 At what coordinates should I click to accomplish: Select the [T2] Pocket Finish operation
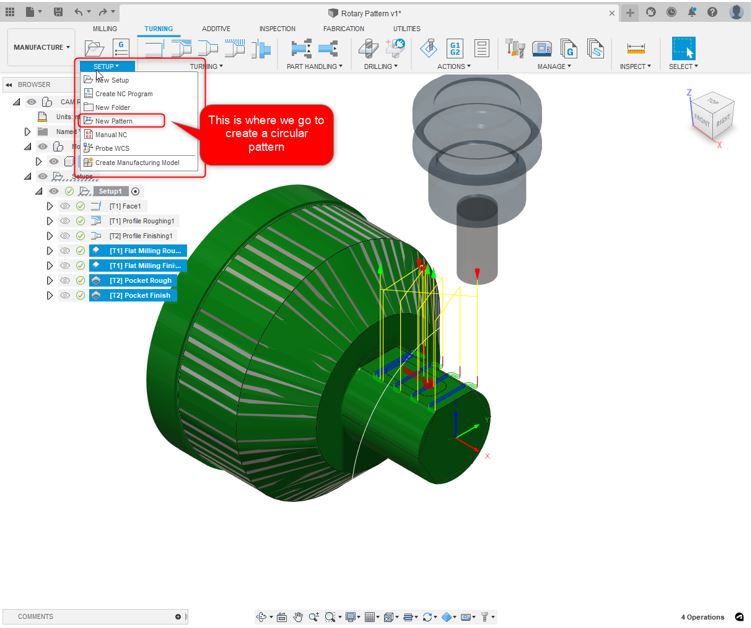point(140,295)
